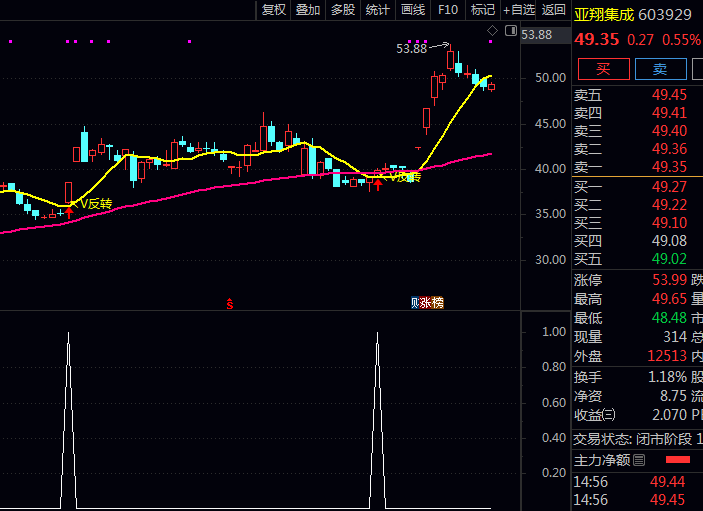Click the 涨停 limit price 53.99
This screenshot has width=703, height=511.
669,280
